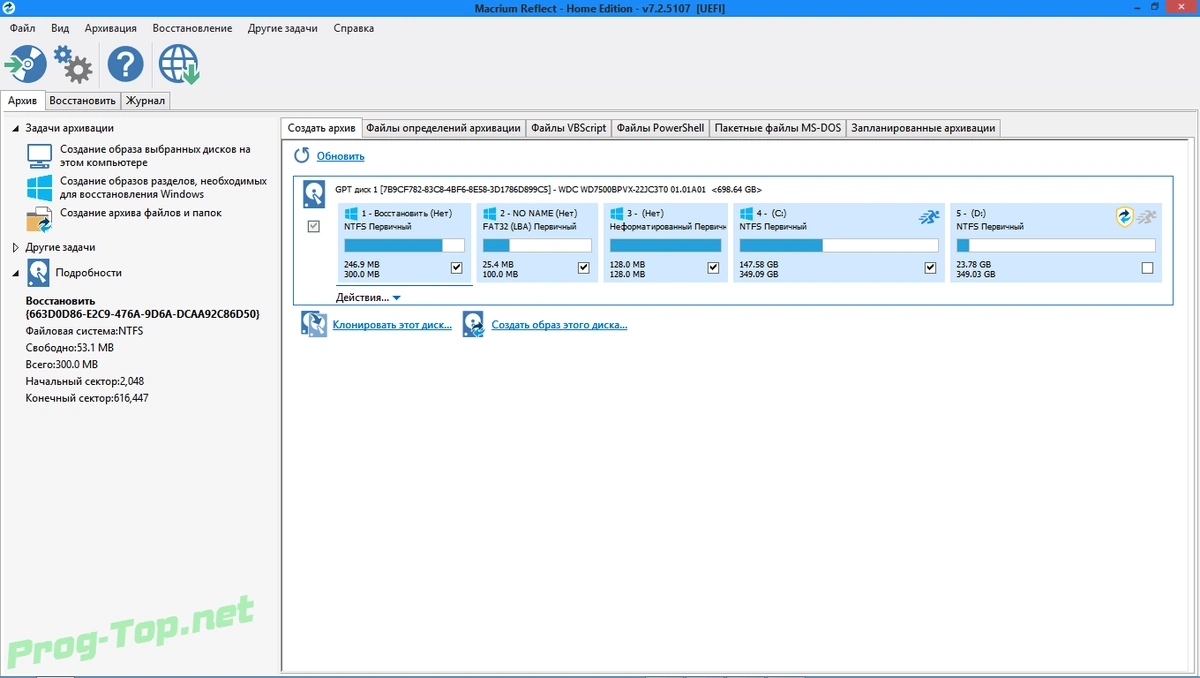Open the Архивация menu

coord(111,28)
